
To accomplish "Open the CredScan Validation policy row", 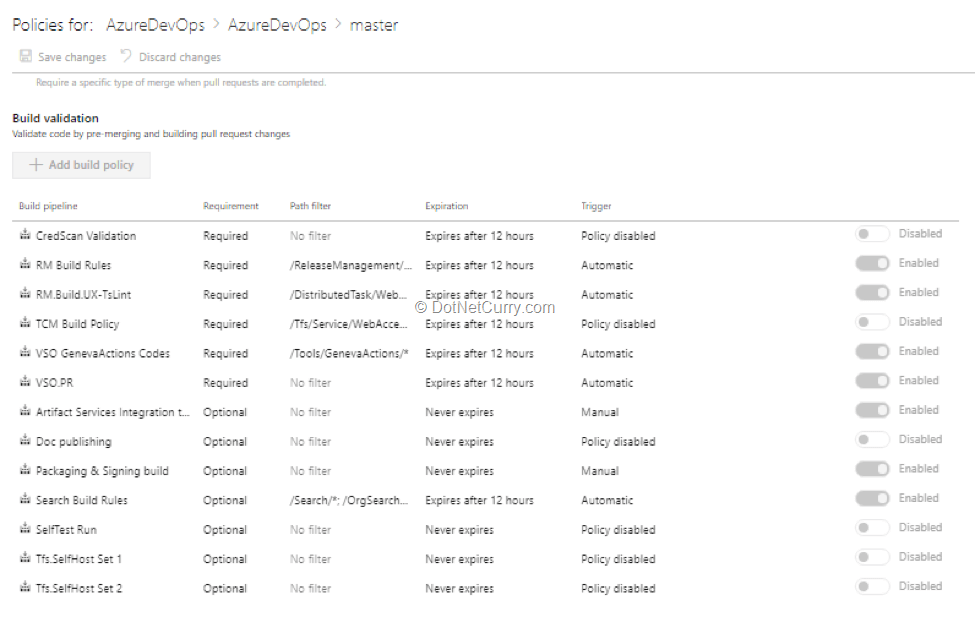I will (x=485, y=235).
